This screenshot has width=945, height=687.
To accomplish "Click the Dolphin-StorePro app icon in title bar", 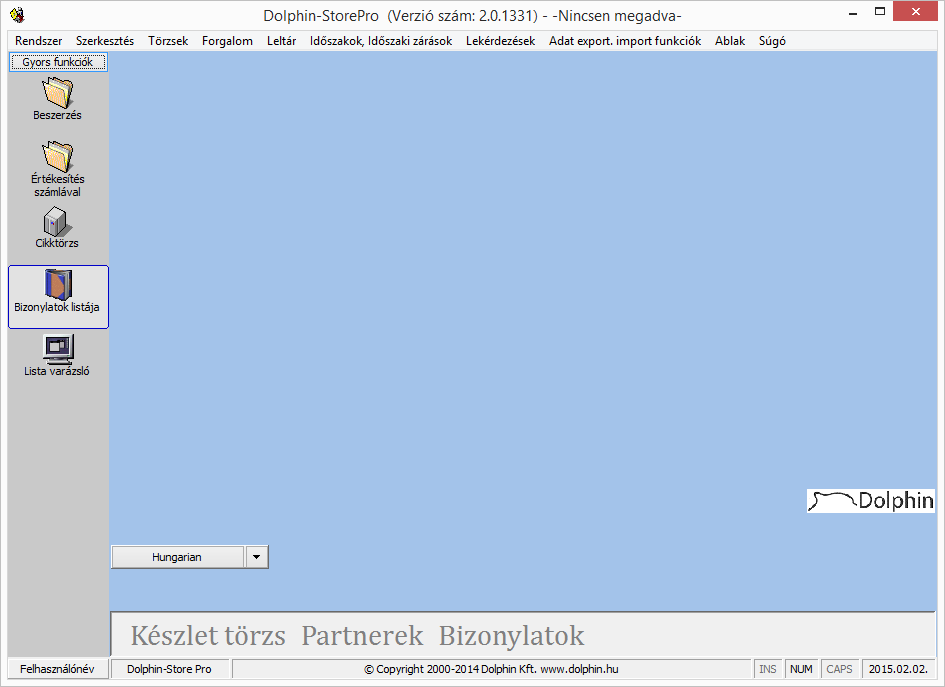I will [x=17, y=14].
